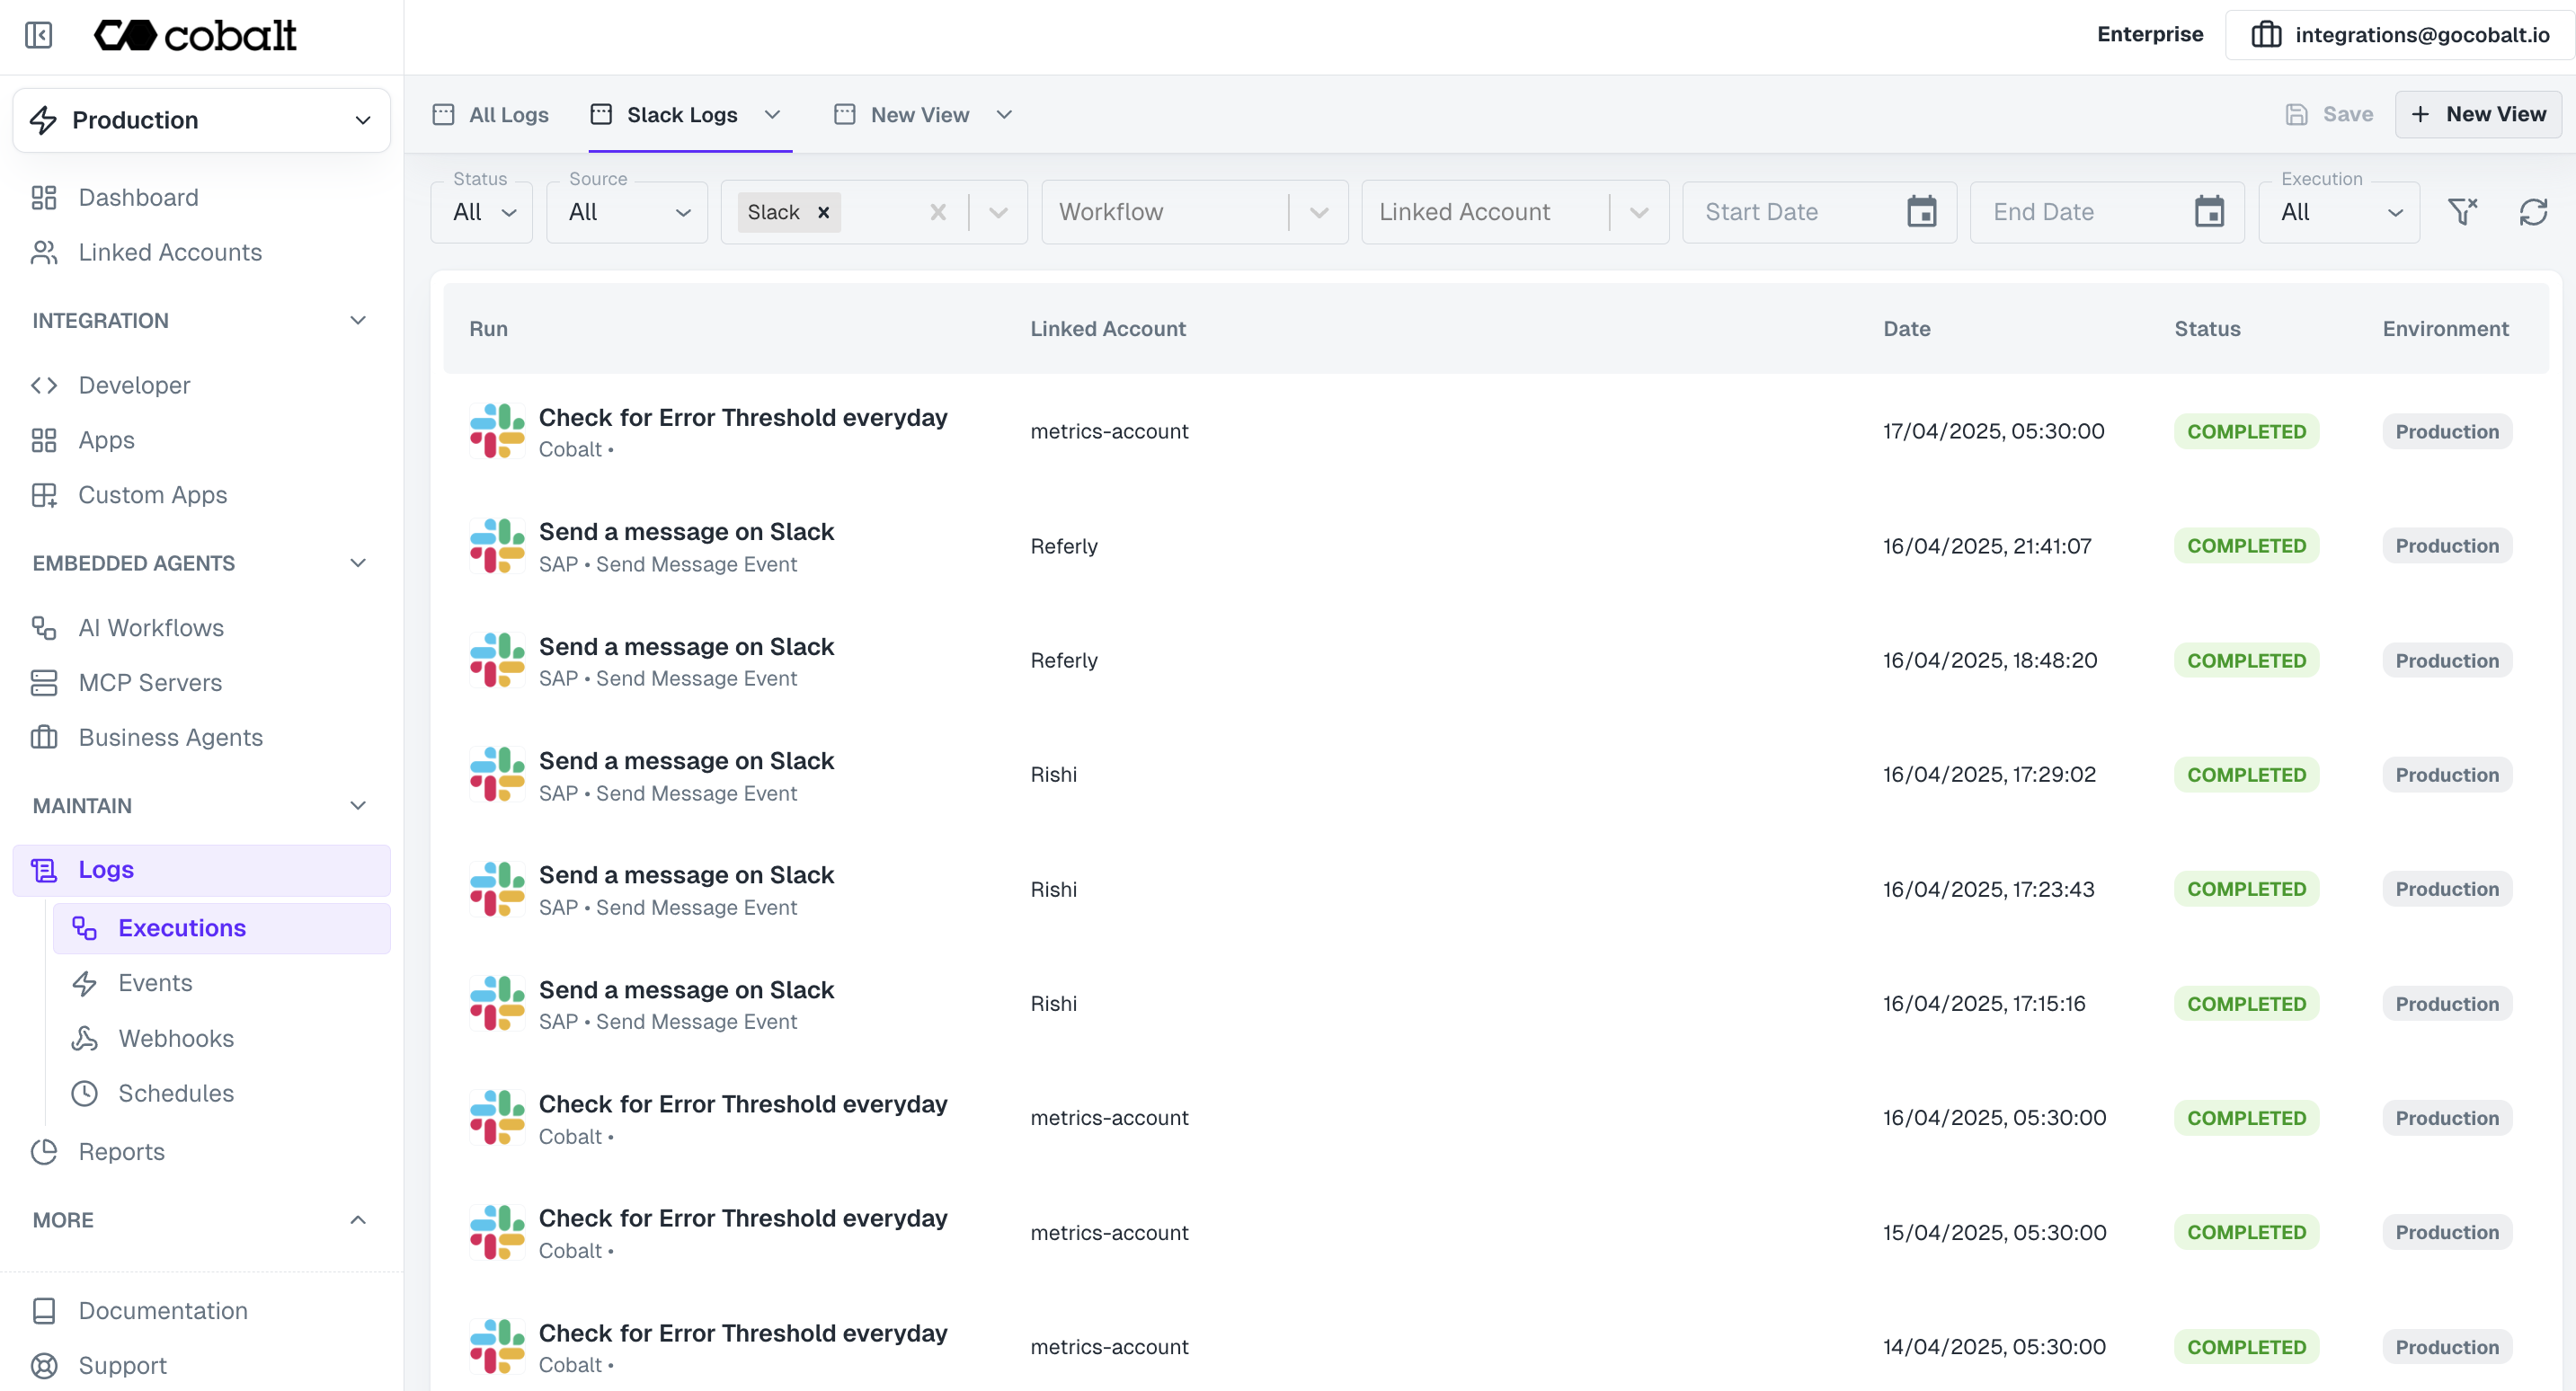Open Documentation from the sidebar
This screenshot has width=2576, height=1391.
point(162,1310)
